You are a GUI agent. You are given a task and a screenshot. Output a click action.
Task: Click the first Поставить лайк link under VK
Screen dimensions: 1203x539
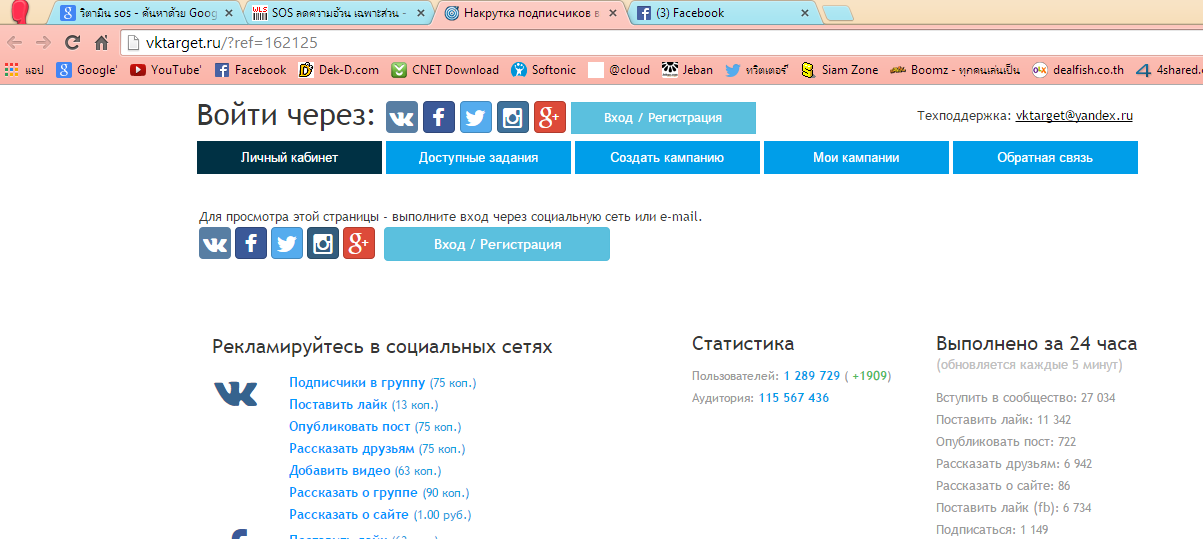tap(338, 405)
